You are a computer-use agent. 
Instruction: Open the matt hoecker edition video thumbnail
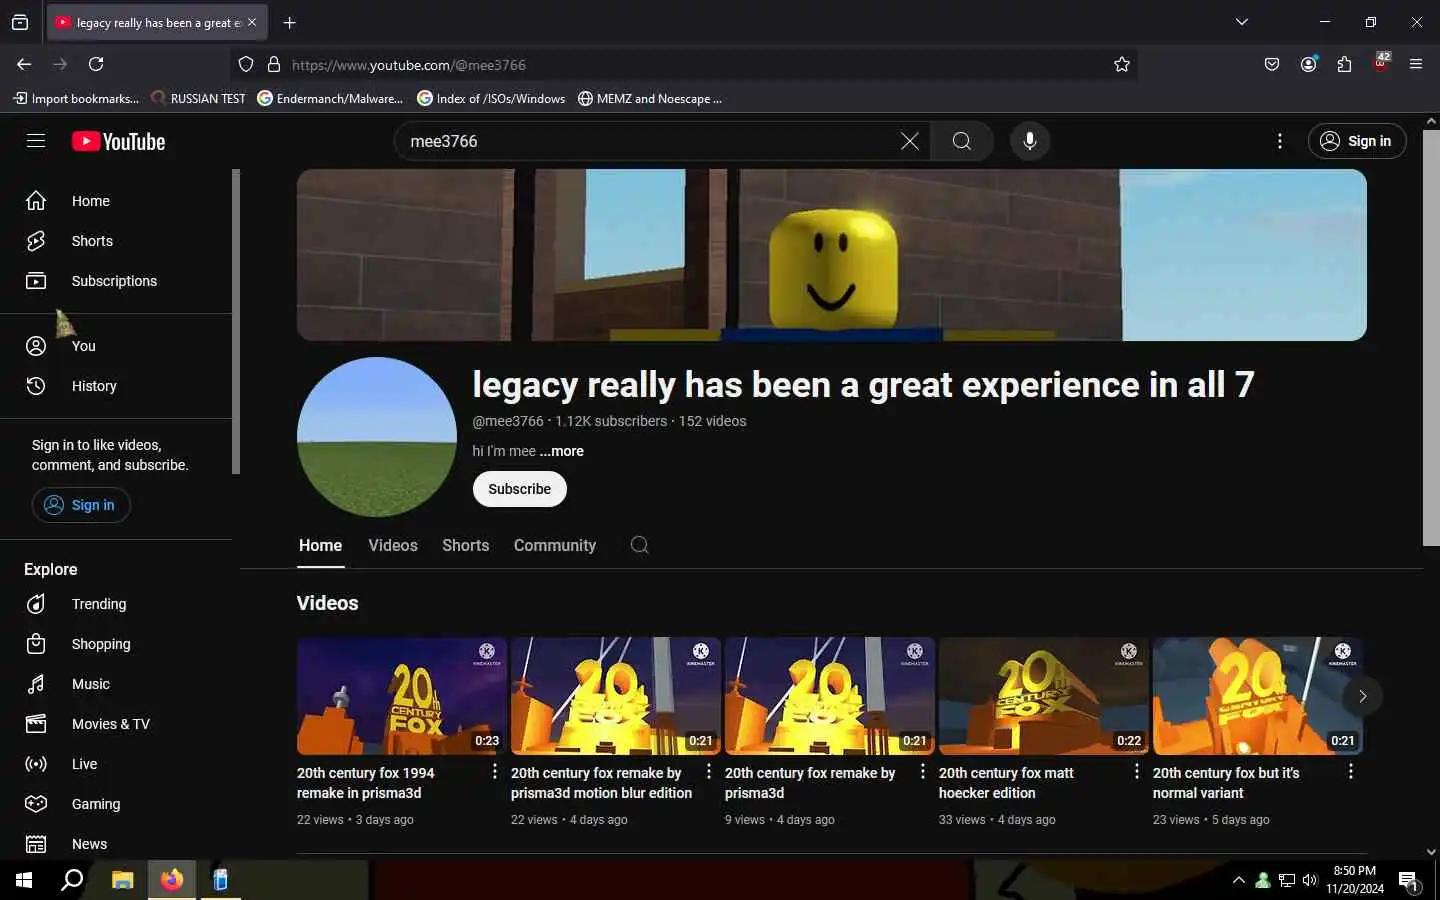coord(1044,696)
